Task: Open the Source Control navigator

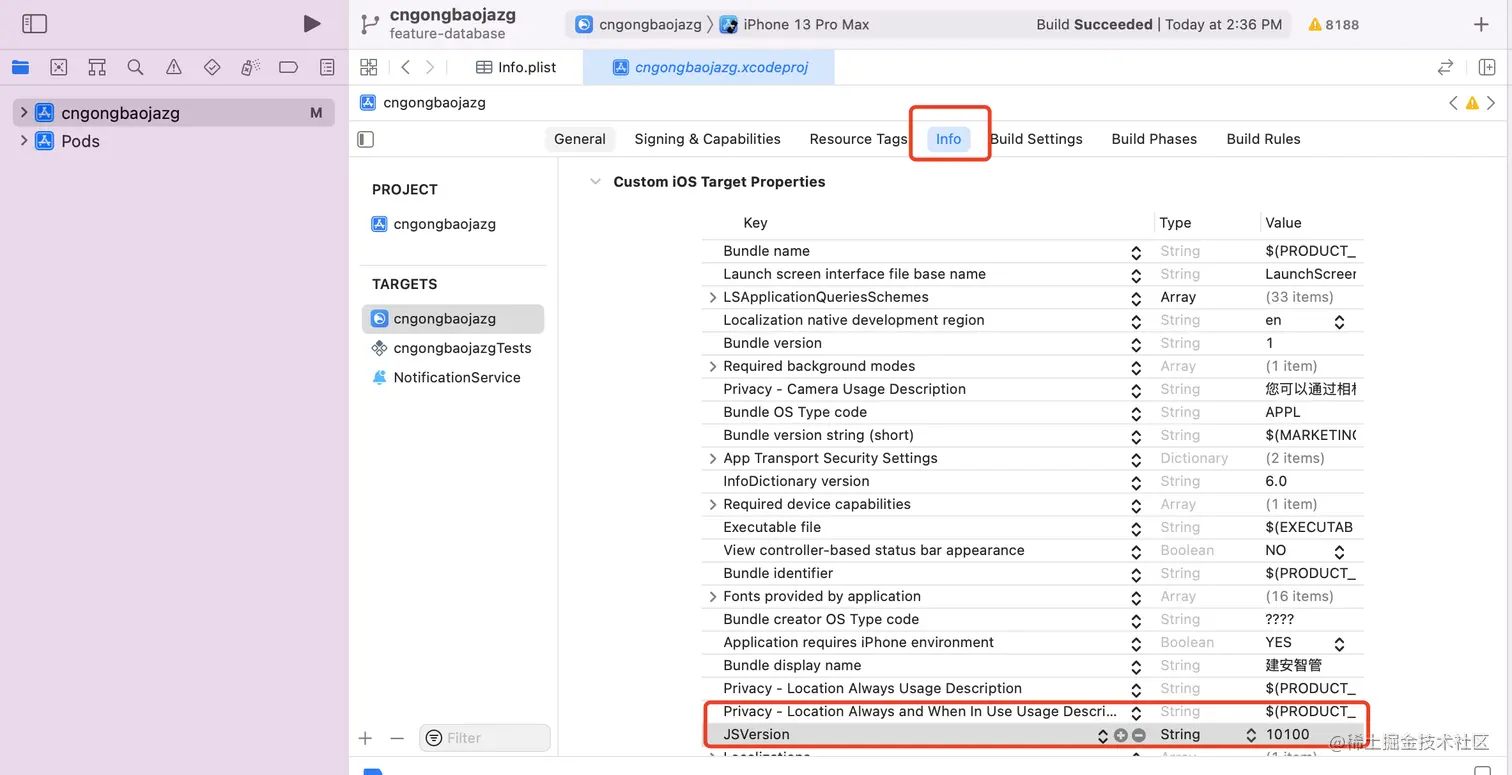Action: tap(59, 67)
